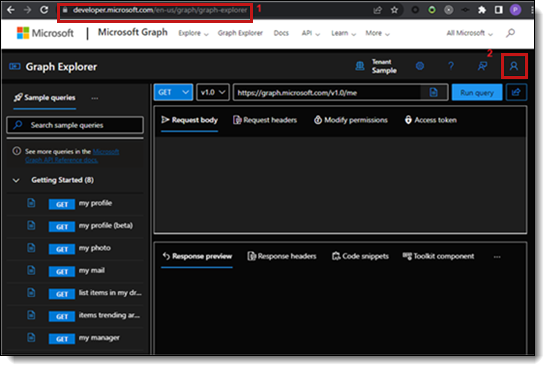Click the Graph Explorer logo icon
550x371 pixels.
[15, 66]
